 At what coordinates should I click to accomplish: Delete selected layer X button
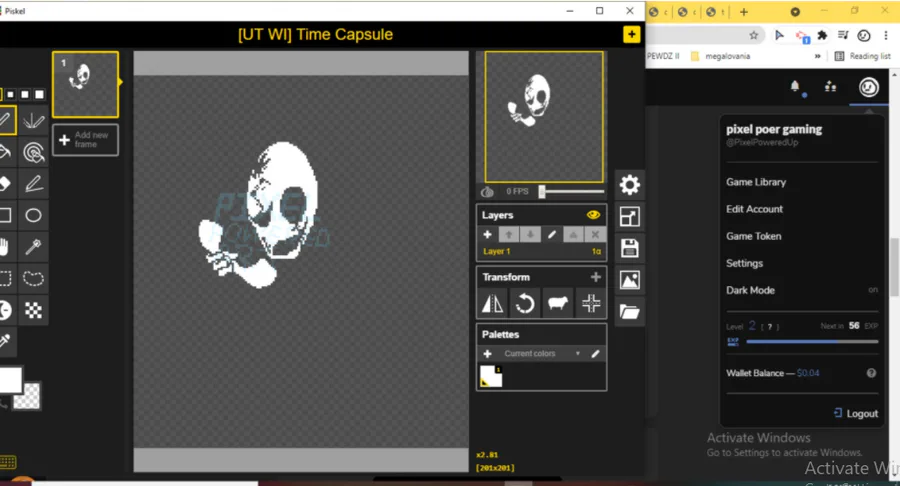tap(595, 234)
